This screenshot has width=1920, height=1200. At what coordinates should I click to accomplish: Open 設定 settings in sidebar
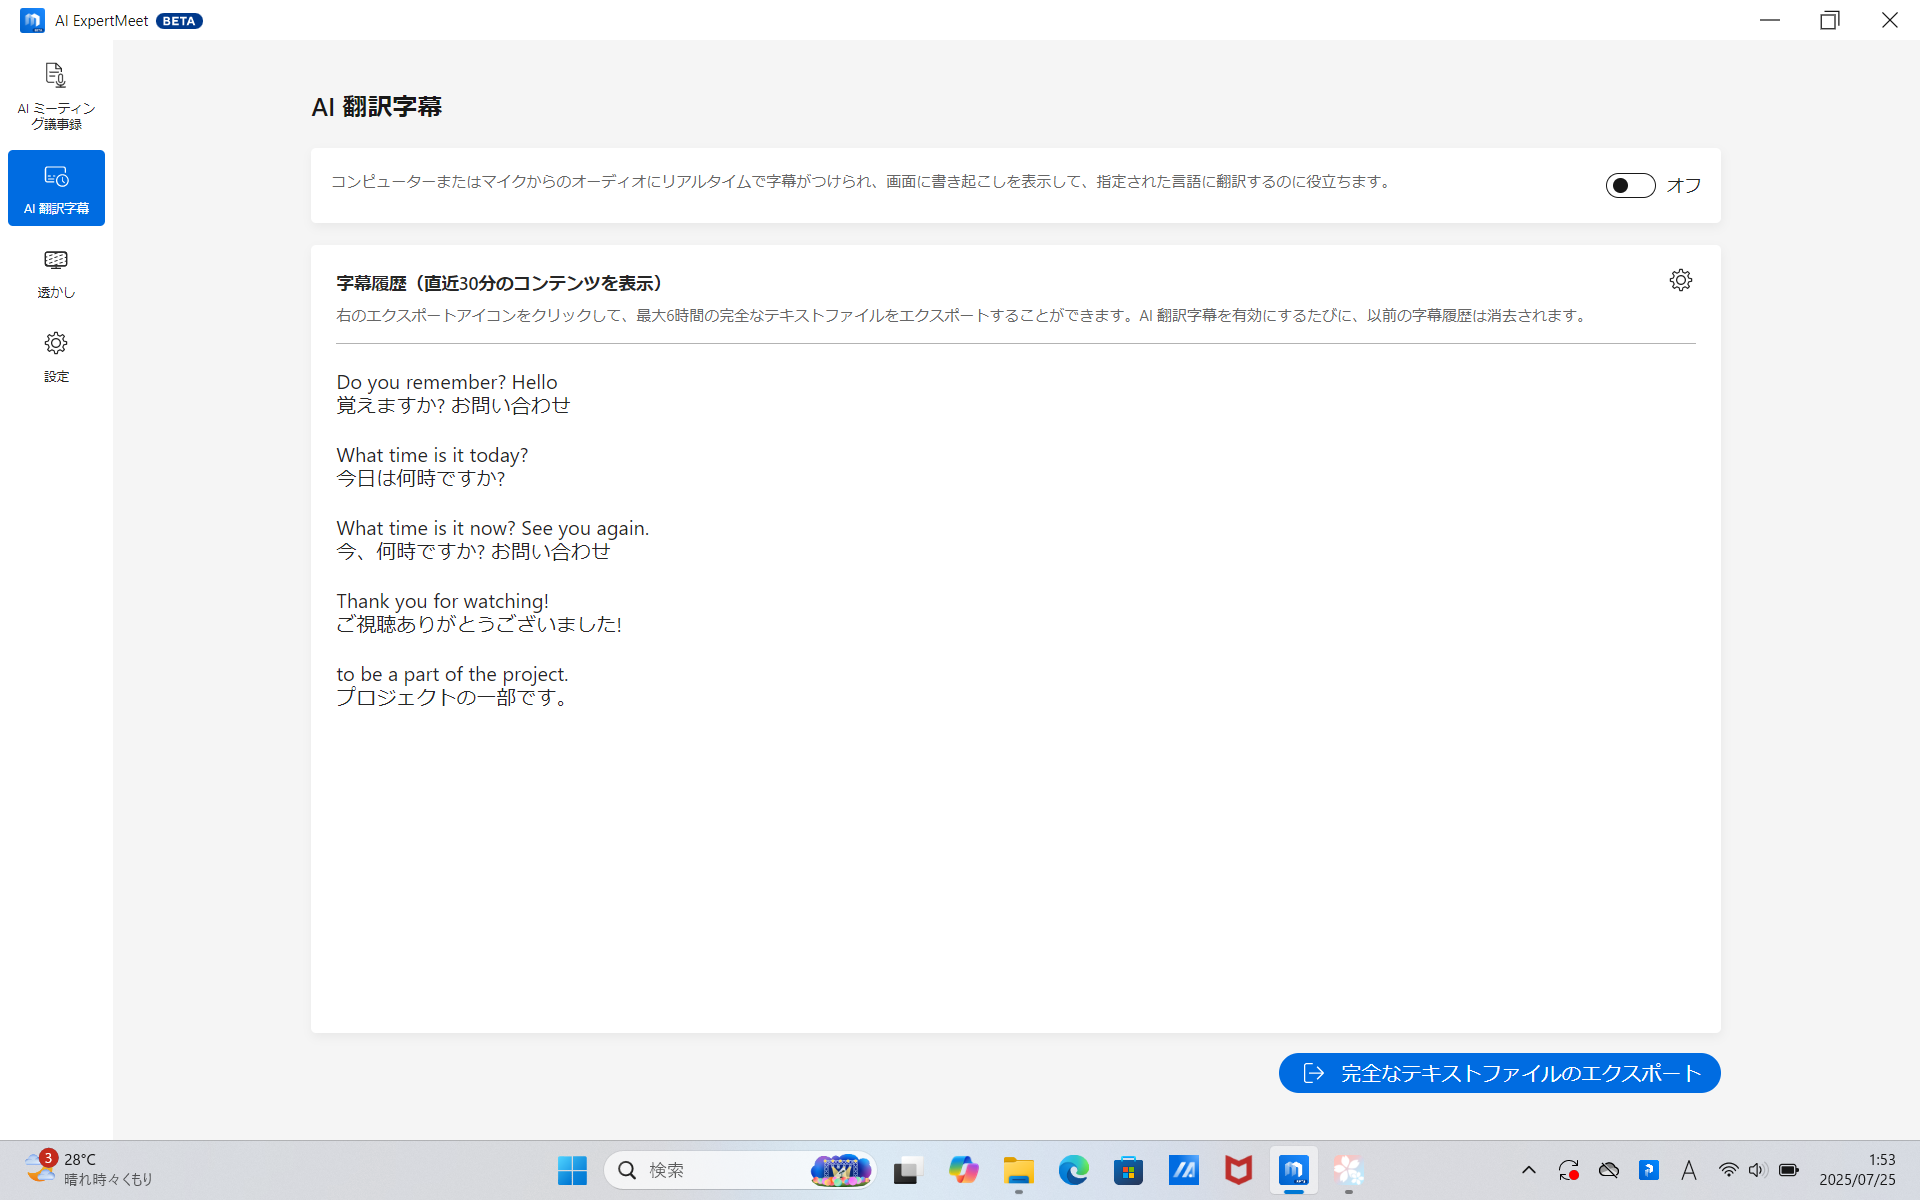[x=56, y=357]
